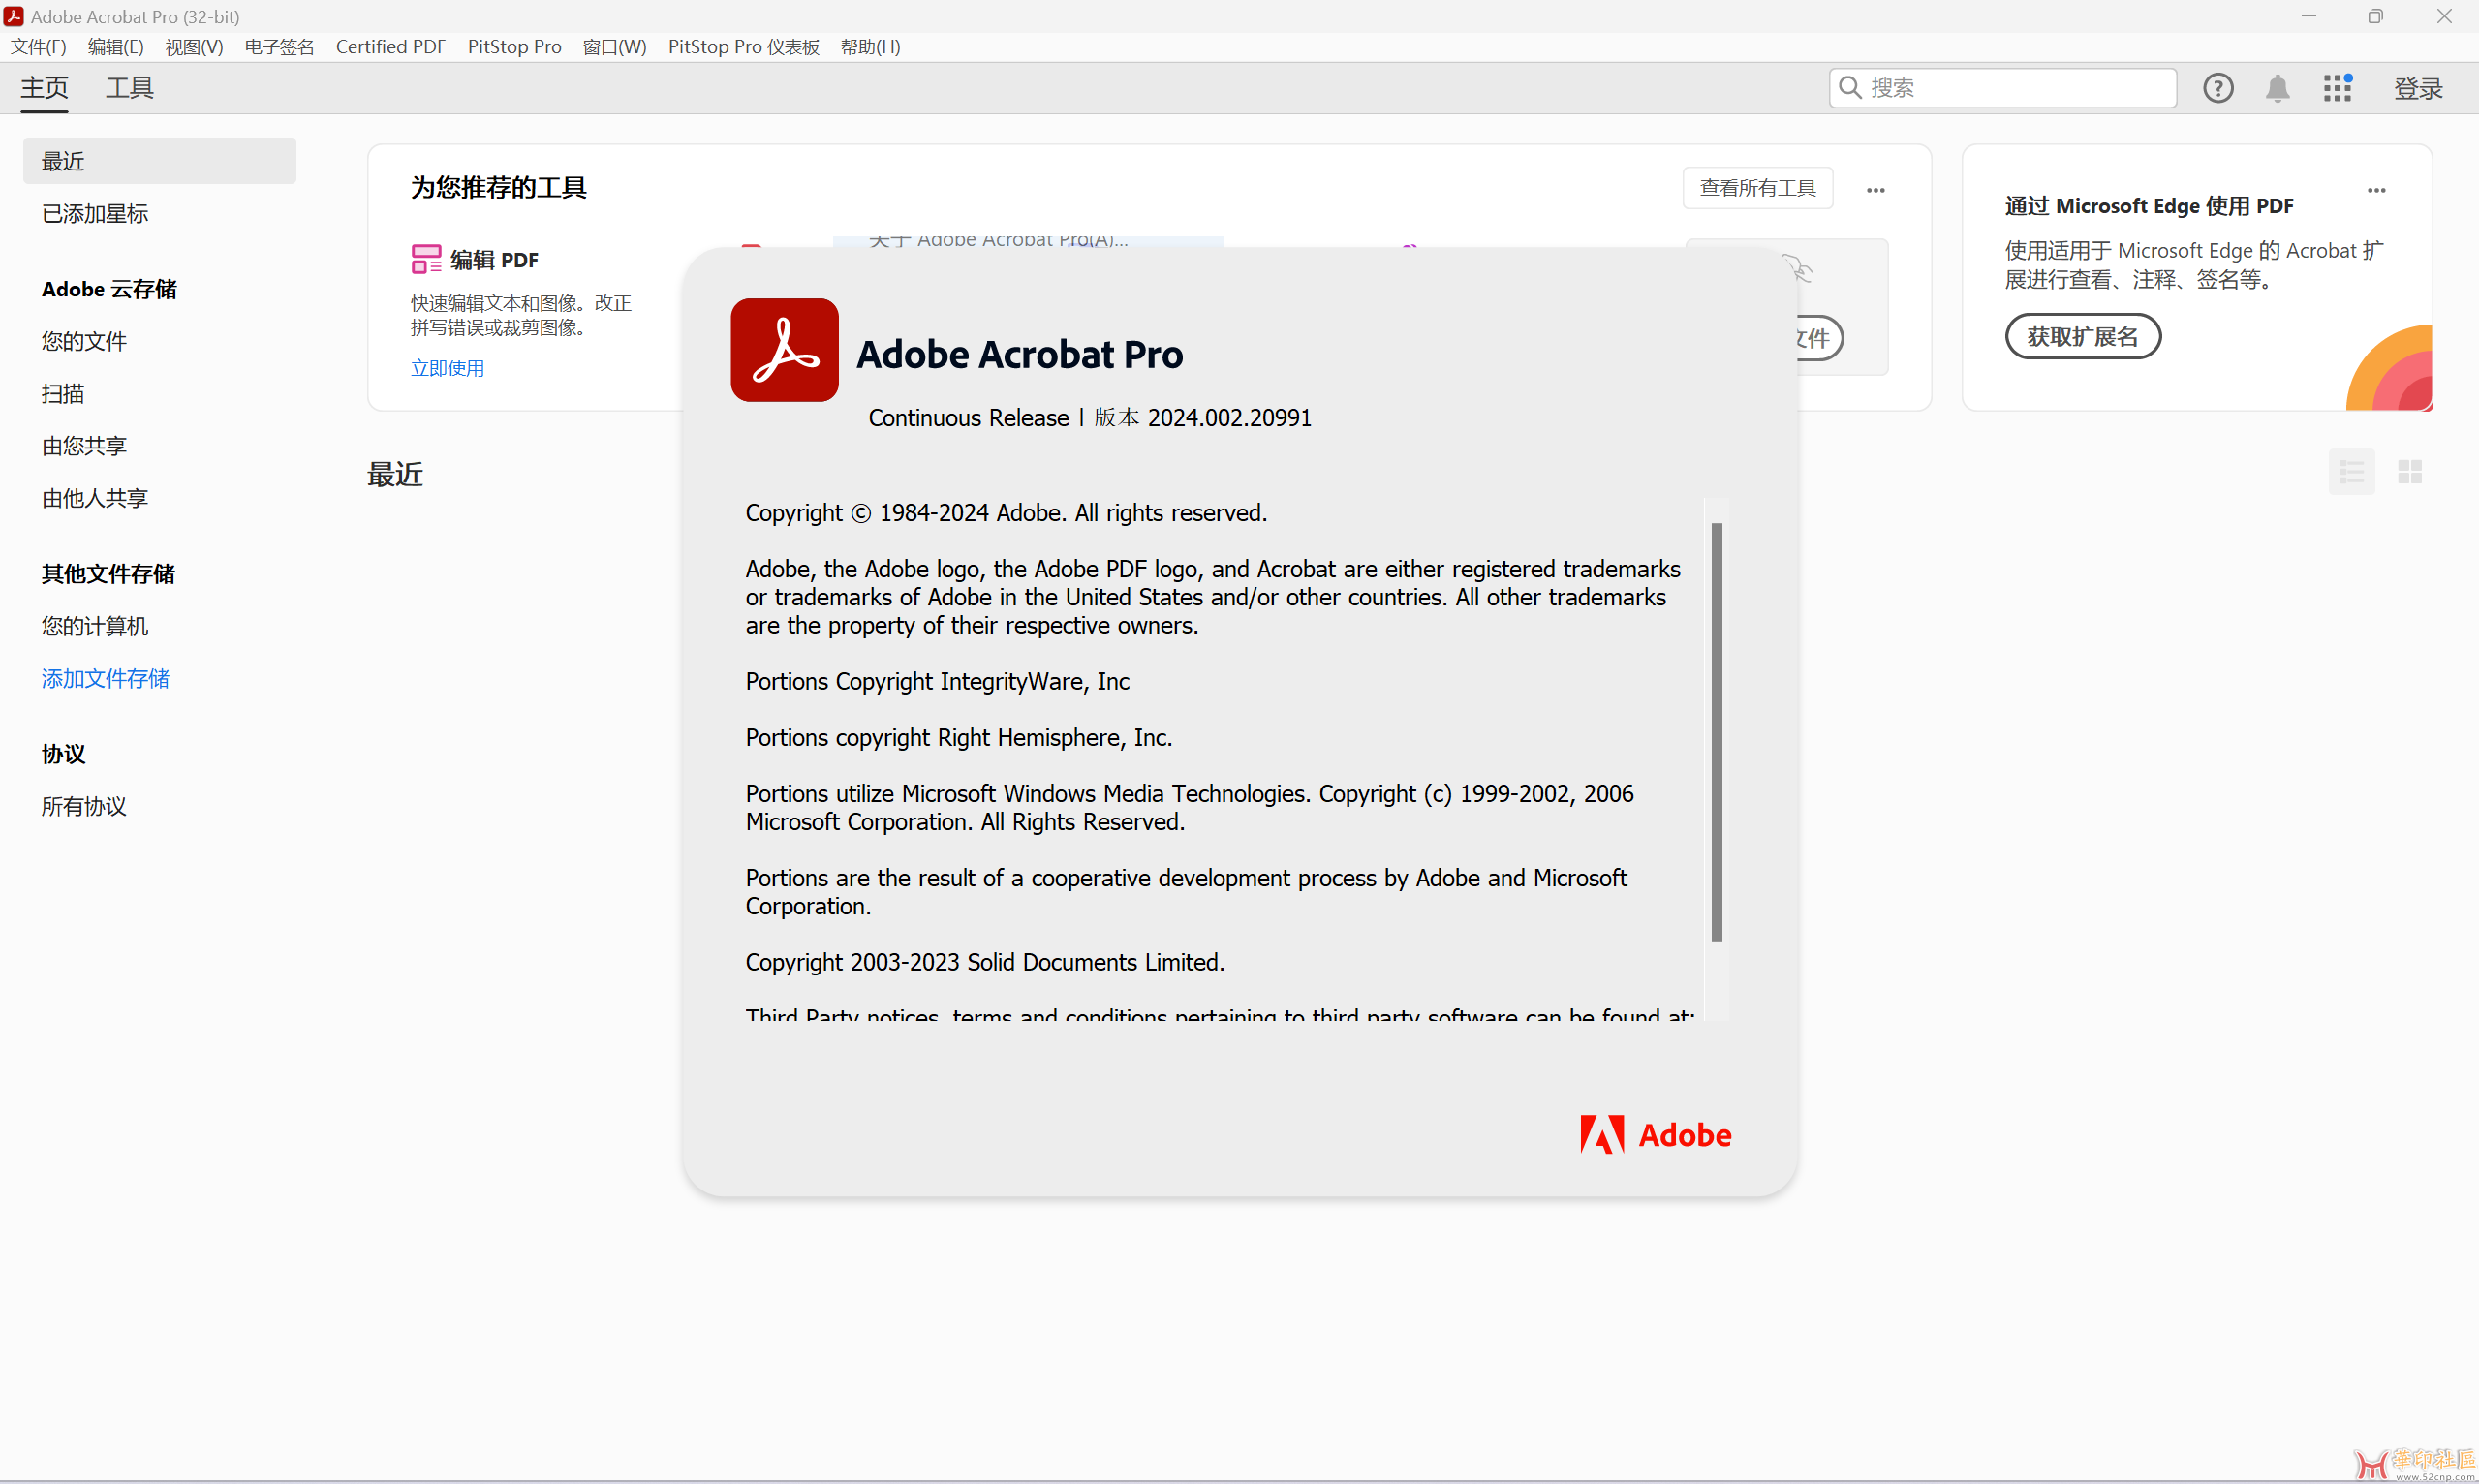Viewport: 2479px width, 1484px height.
Task: Open the 文件(F) menu
Action: 38,47
